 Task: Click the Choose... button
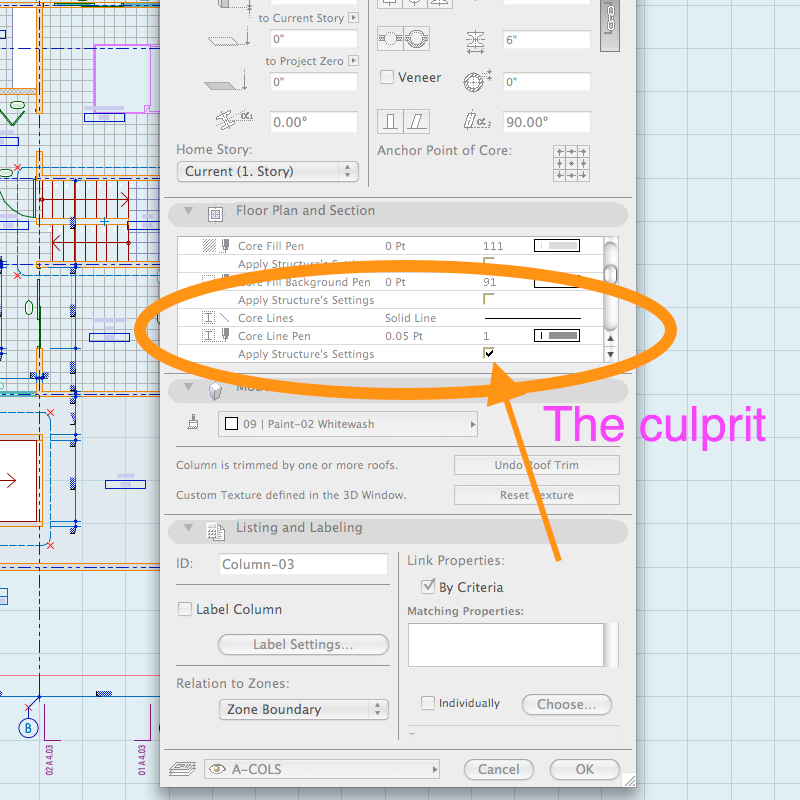point(566,704)
